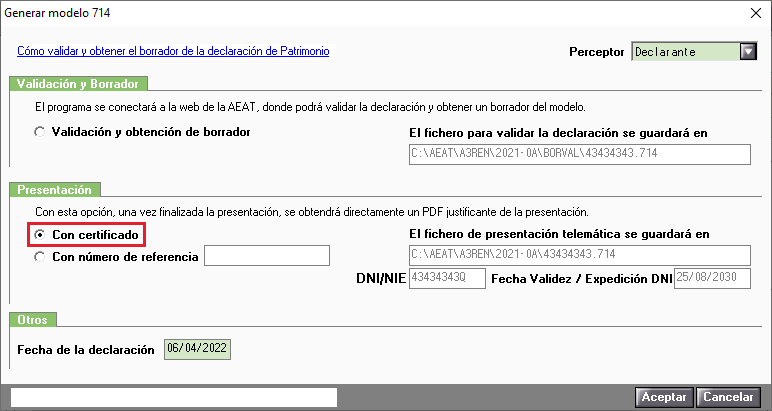Click the DNI/NIE field
Screen dimensions: 772x411
[x=447, y=278]
